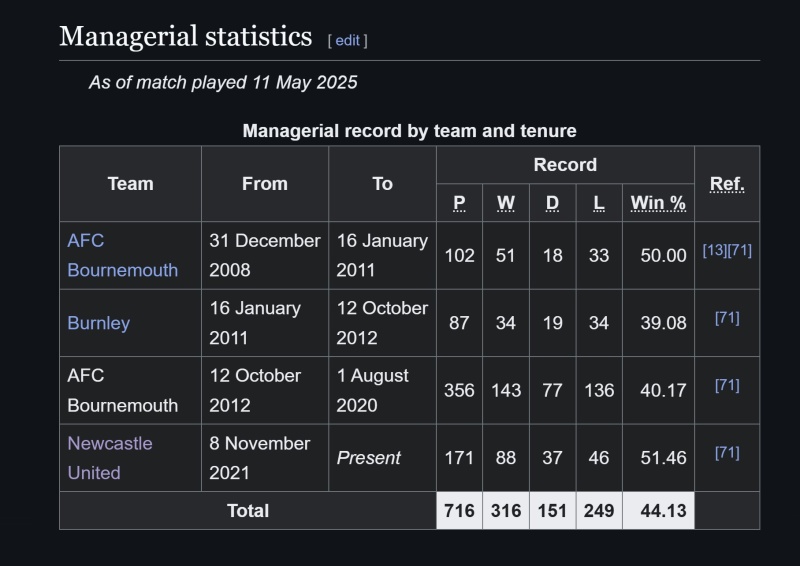This screenshot has width=800, height=566.
Task: Open reference [71] in the Newcastle United row
Action: (727, 453)
